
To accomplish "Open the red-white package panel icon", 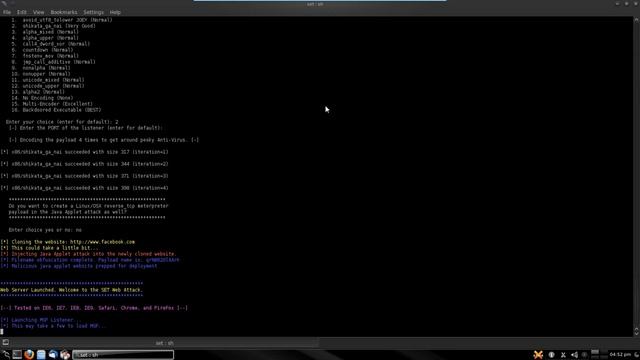I will [x=65, y=355].
